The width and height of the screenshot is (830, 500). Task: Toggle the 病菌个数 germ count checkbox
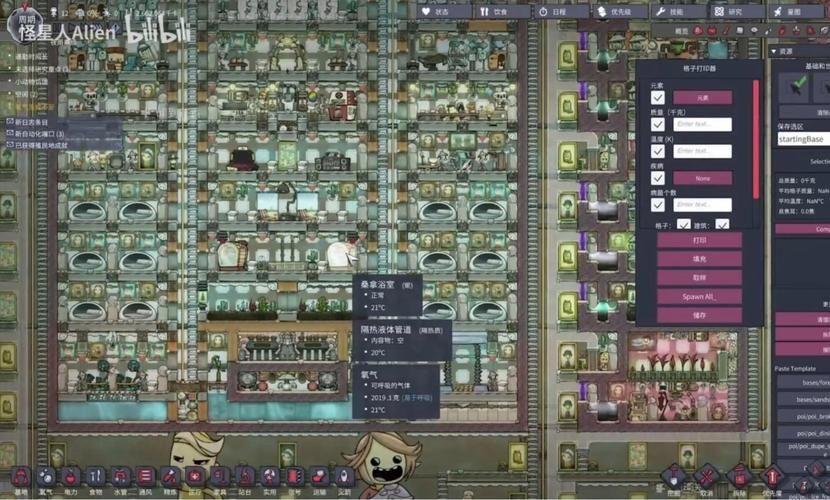pos(657,205)
